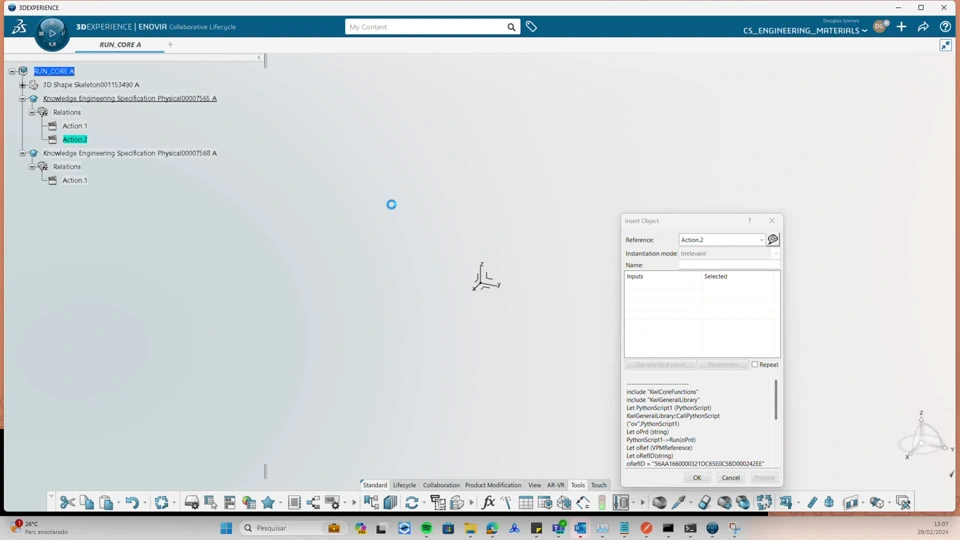Click the tag icon beside search box
Image resolution: width=960 pixels, height=540 pixels.
531,27
